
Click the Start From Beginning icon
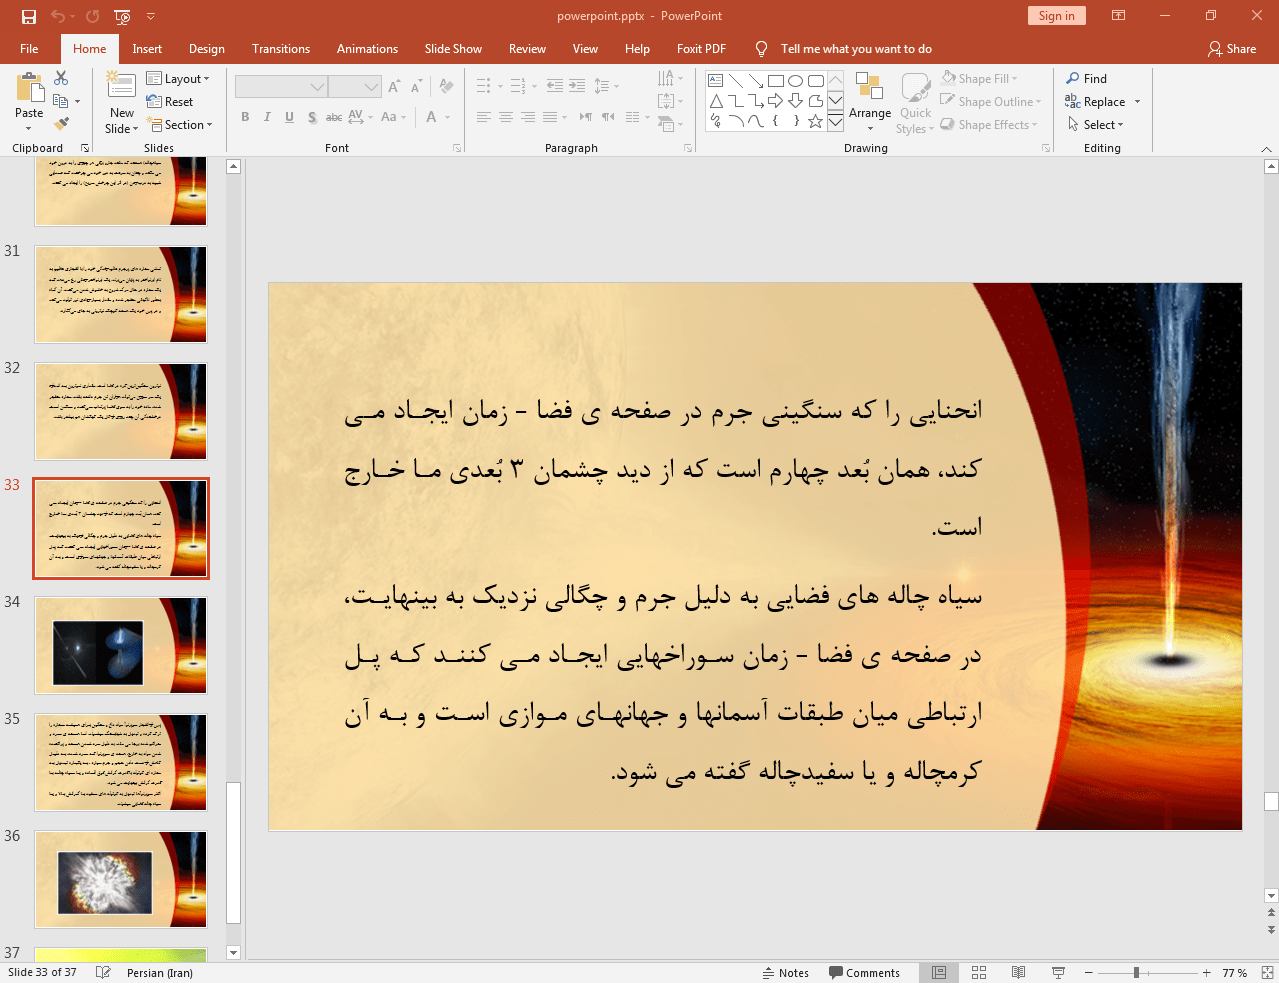coord(122,16)
